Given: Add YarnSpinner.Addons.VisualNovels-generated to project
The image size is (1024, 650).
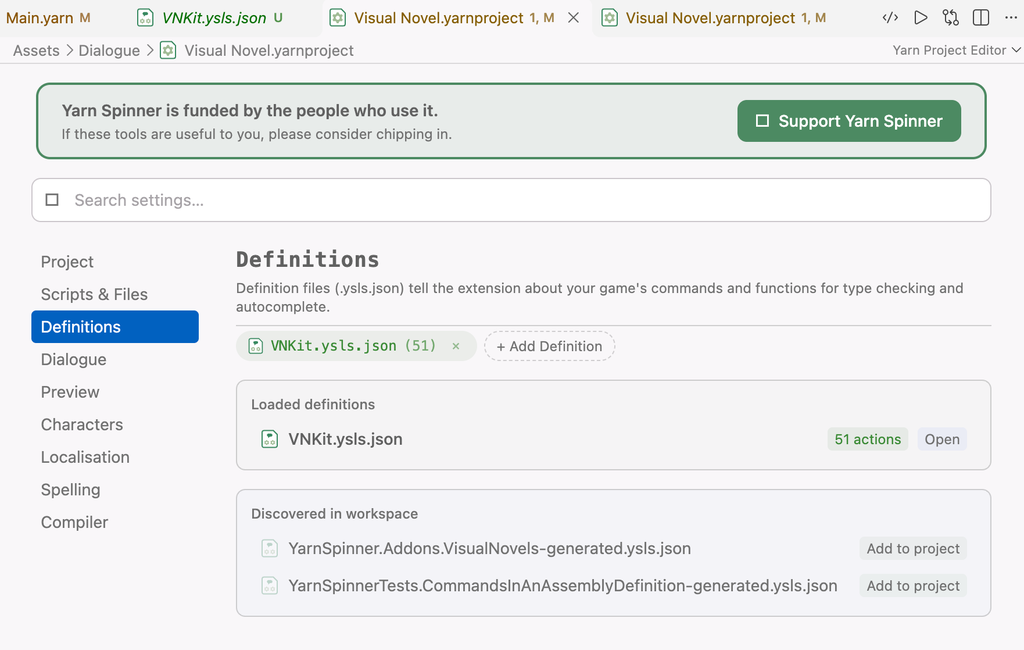Looking at the screenshot, I should (913, 548).
